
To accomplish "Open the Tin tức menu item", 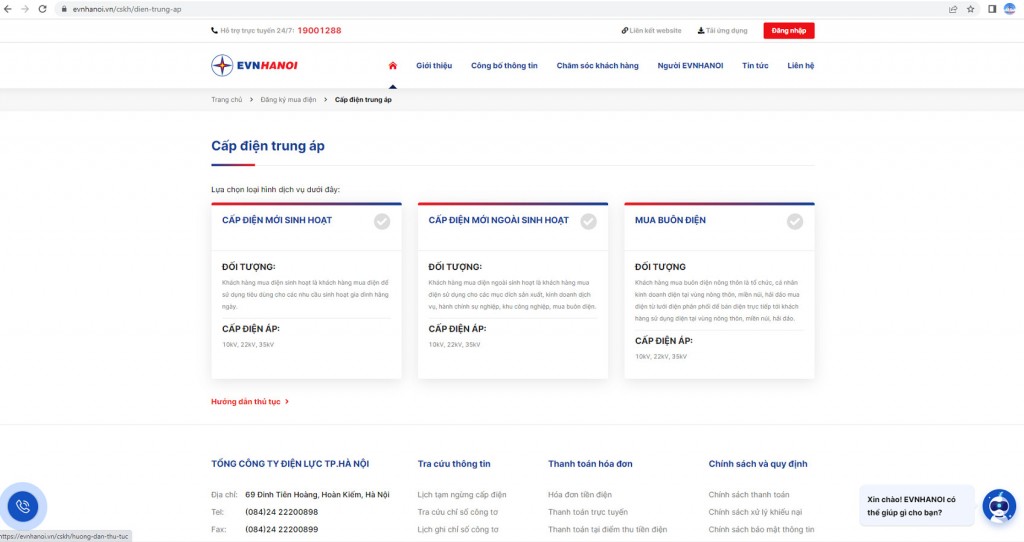I will coord(755,65).
